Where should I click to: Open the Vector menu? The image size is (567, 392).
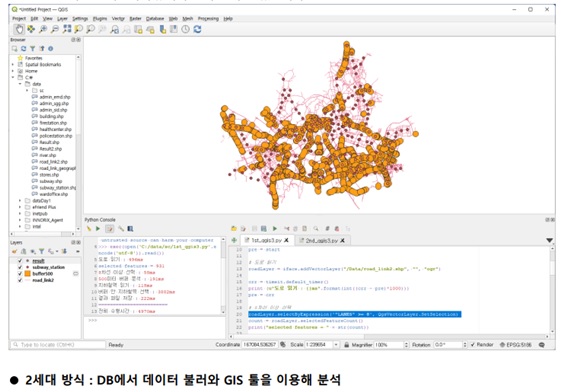coord(118,18)
